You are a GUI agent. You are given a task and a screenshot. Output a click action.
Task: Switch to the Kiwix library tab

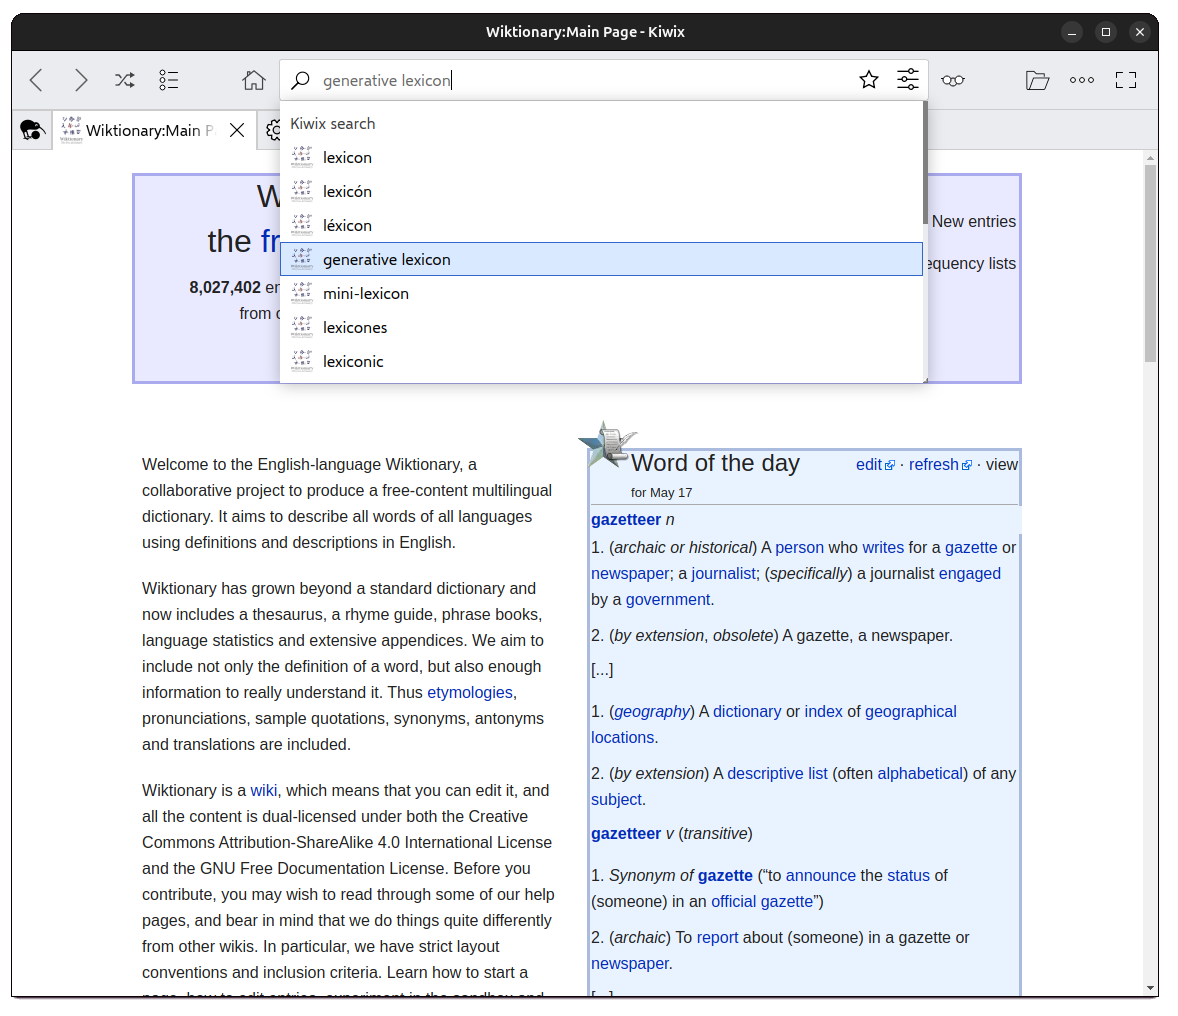32,130
